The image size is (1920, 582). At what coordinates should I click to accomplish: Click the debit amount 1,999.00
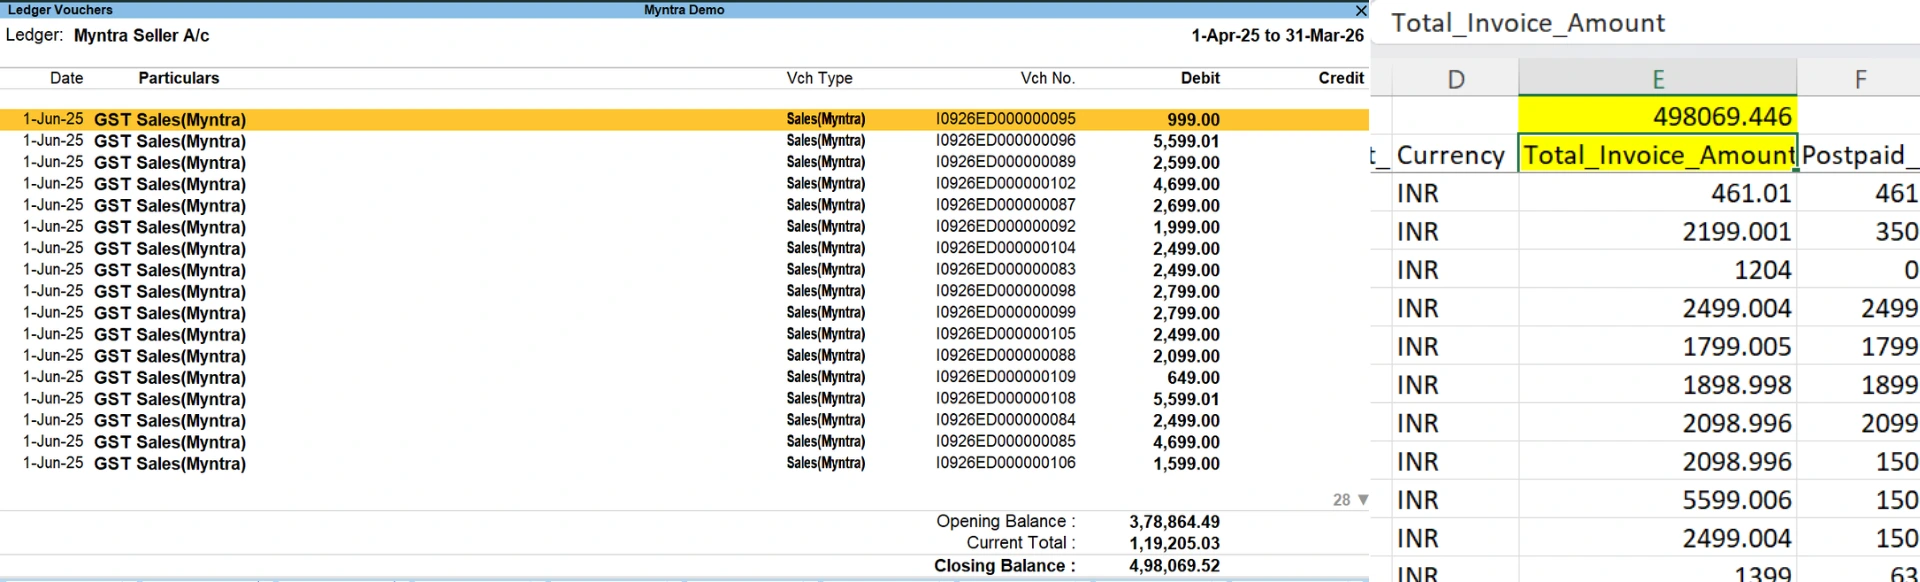[x=1186, y=227]
